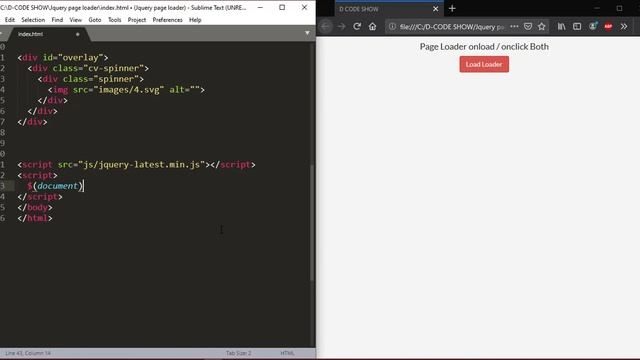This screenshot has width=640, height=360.
Task: Open the Project menu
Action: 137,20
